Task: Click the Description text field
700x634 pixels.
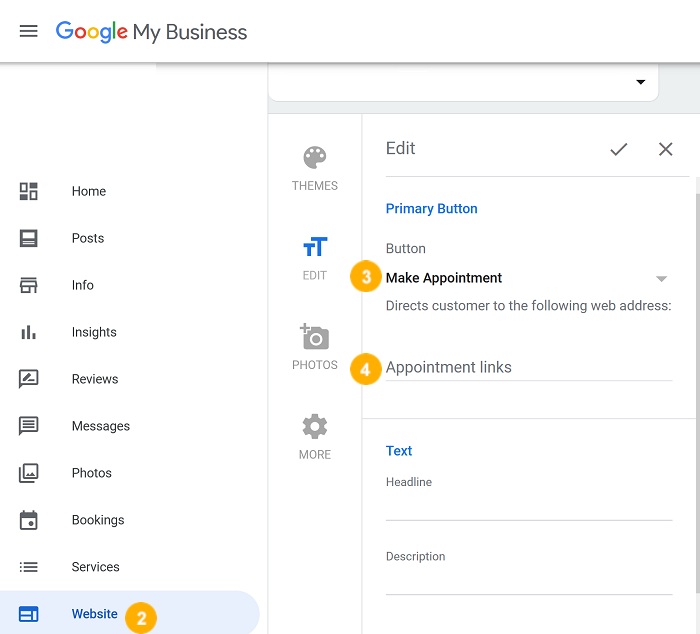Action: (x=529, y=580)
